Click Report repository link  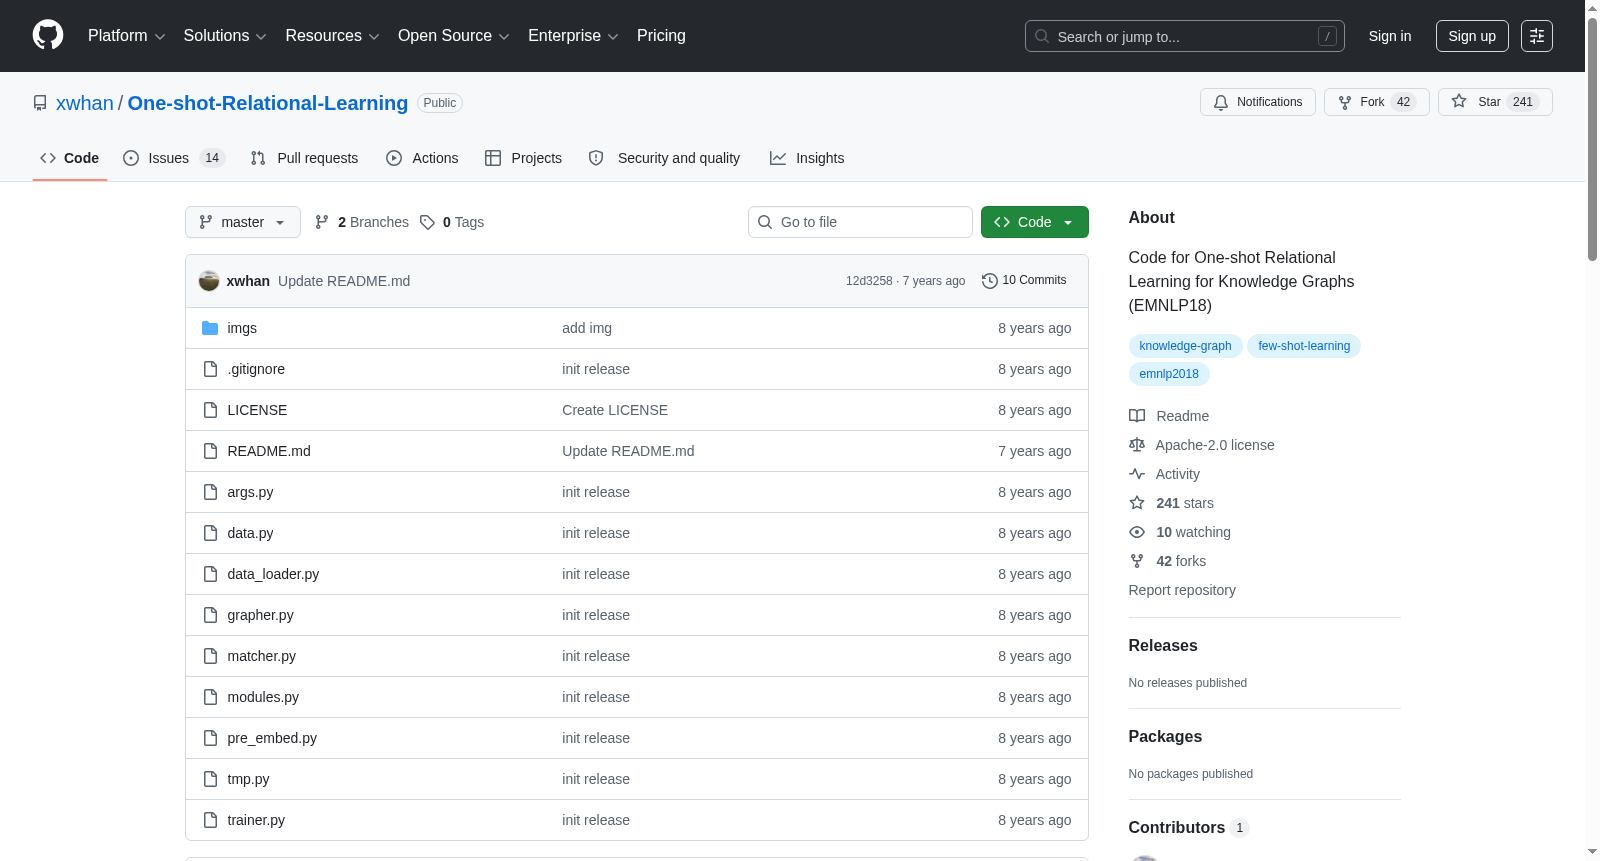pyautogui.click(x=1182, y=590)
